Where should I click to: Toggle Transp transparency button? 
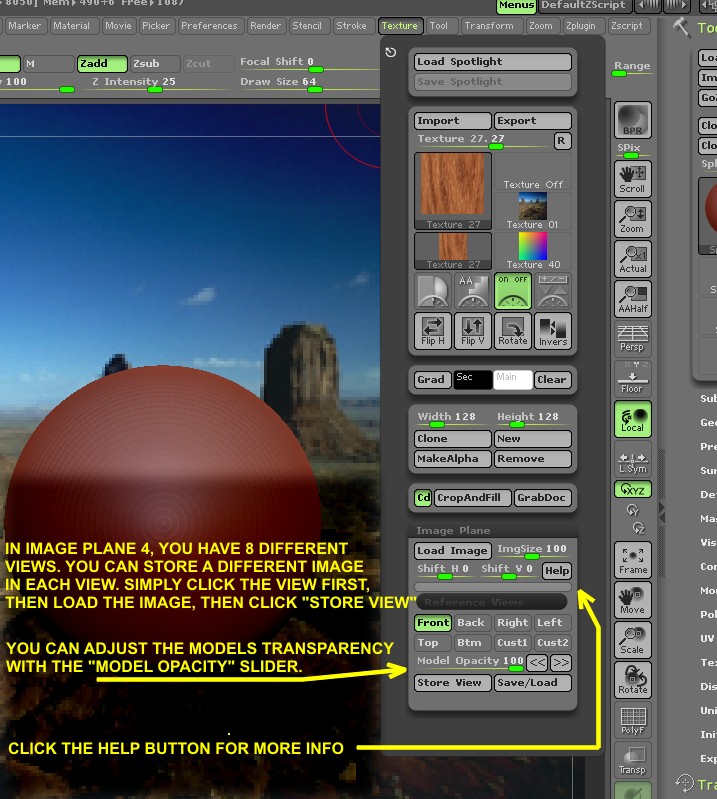pos(632,760)
